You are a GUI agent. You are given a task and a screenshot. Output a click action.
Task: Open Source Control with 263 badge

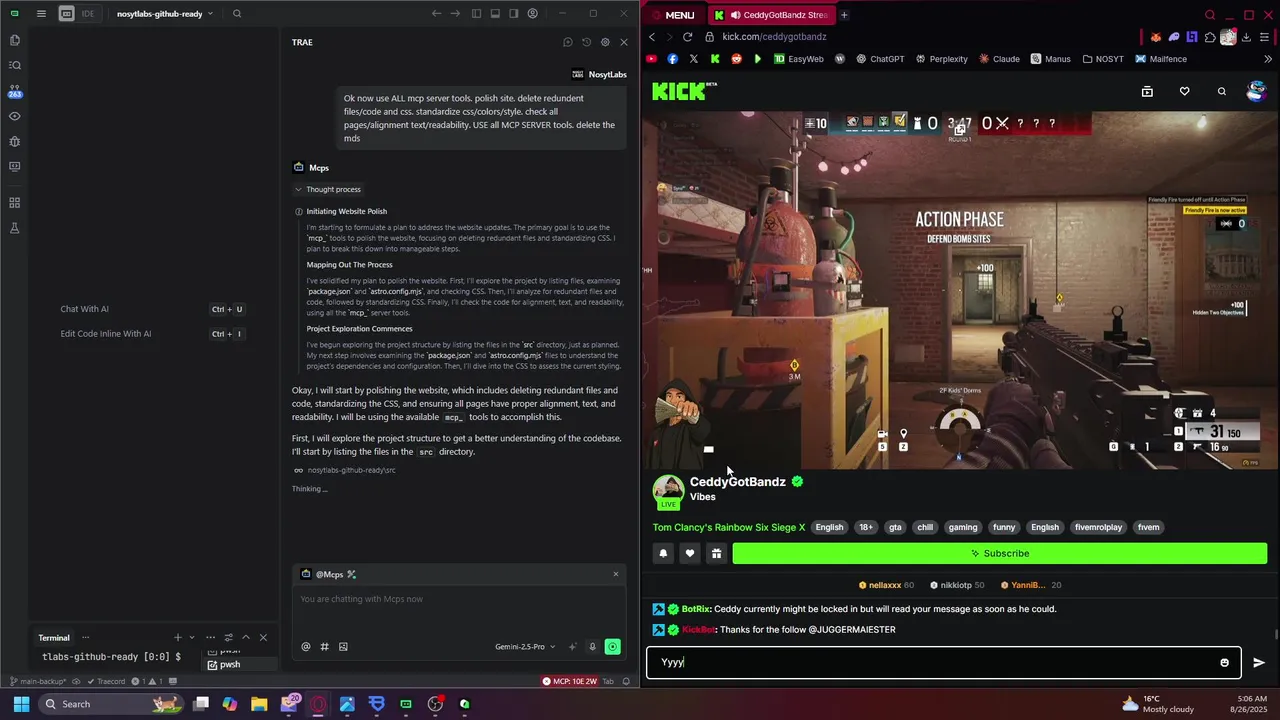pyautogui.click(x=14, y=91)
